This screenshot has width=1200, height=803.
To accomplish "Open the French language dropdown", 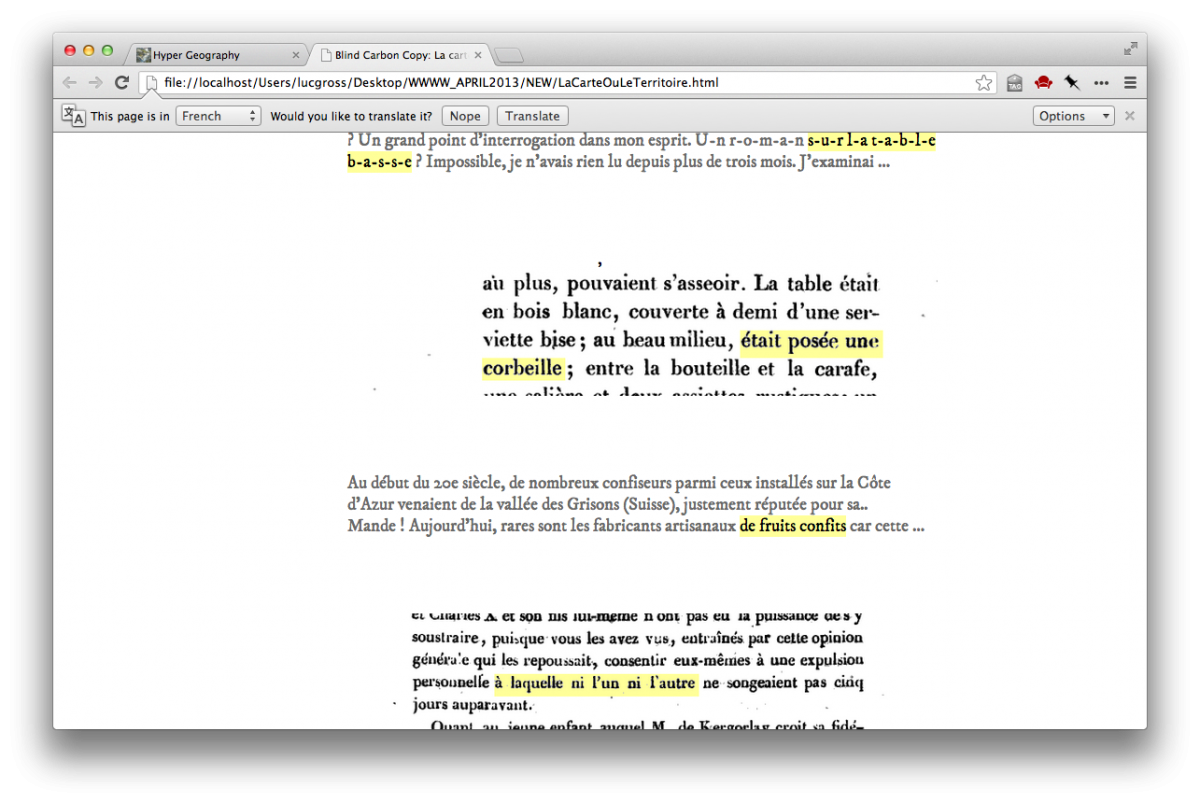I will (x=218, y=116).
